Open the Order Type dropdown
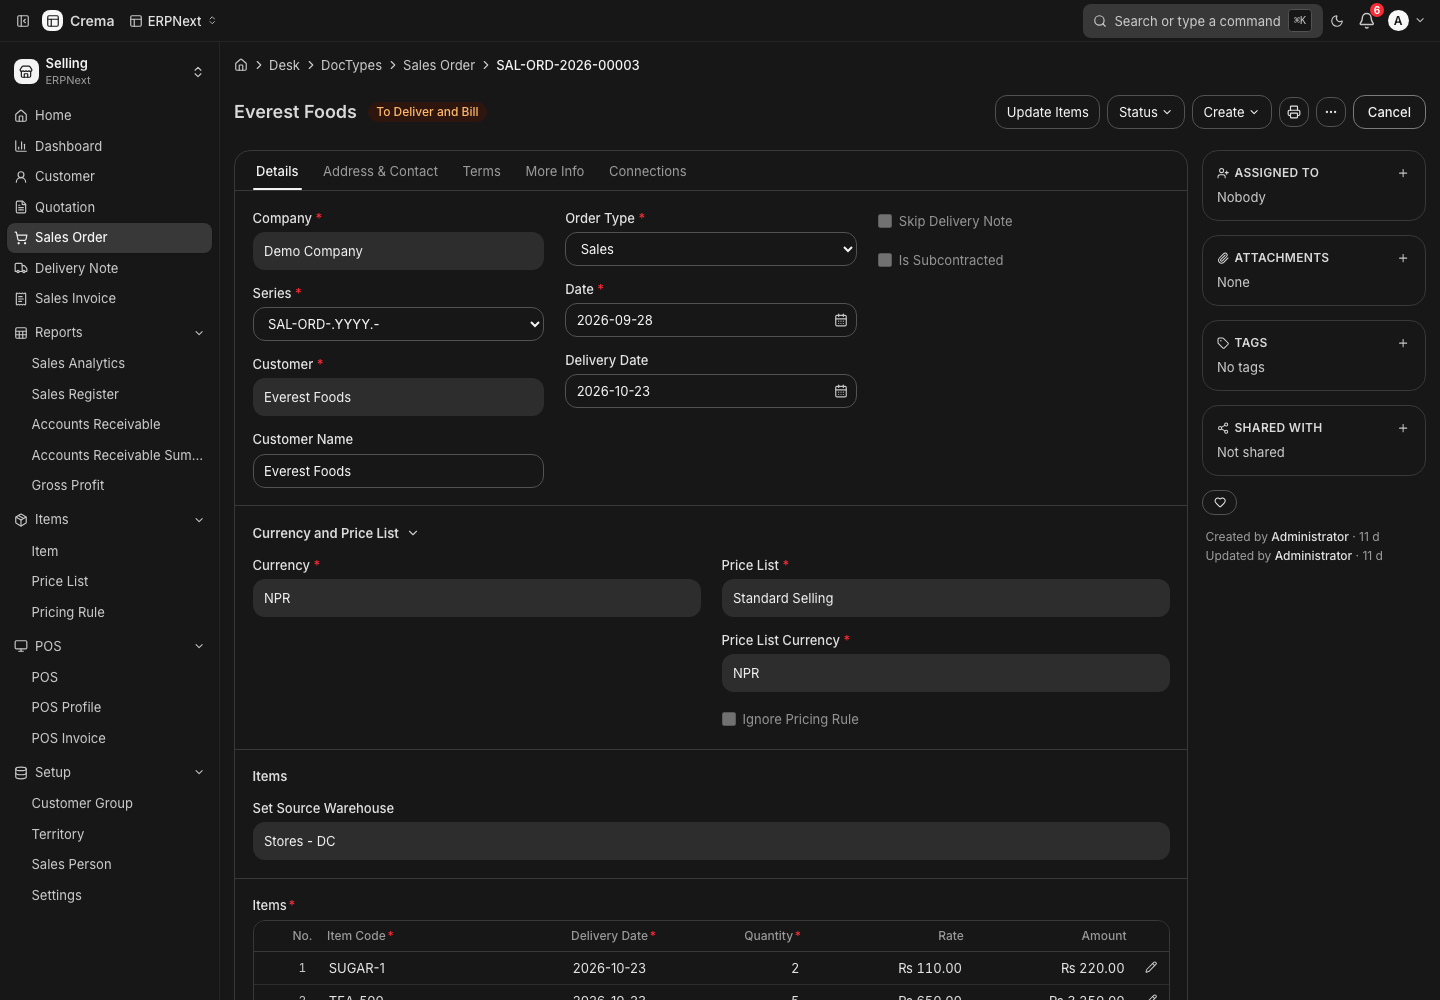The image size is (1440, 1000). pyautogui.click(x=711, y=249)
